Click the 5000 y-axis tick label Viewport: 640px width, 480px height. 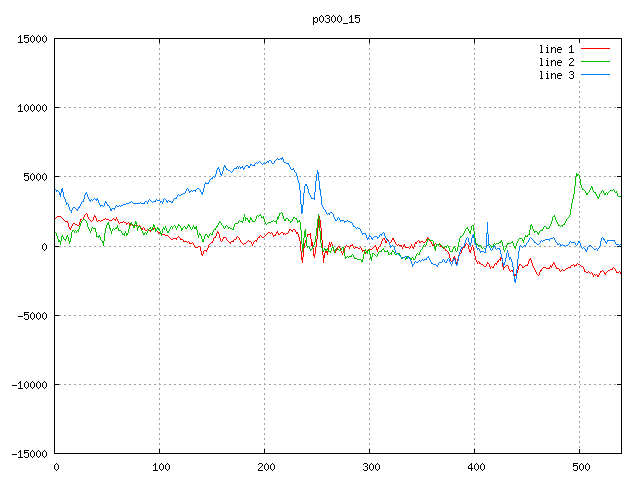[34, 177]
